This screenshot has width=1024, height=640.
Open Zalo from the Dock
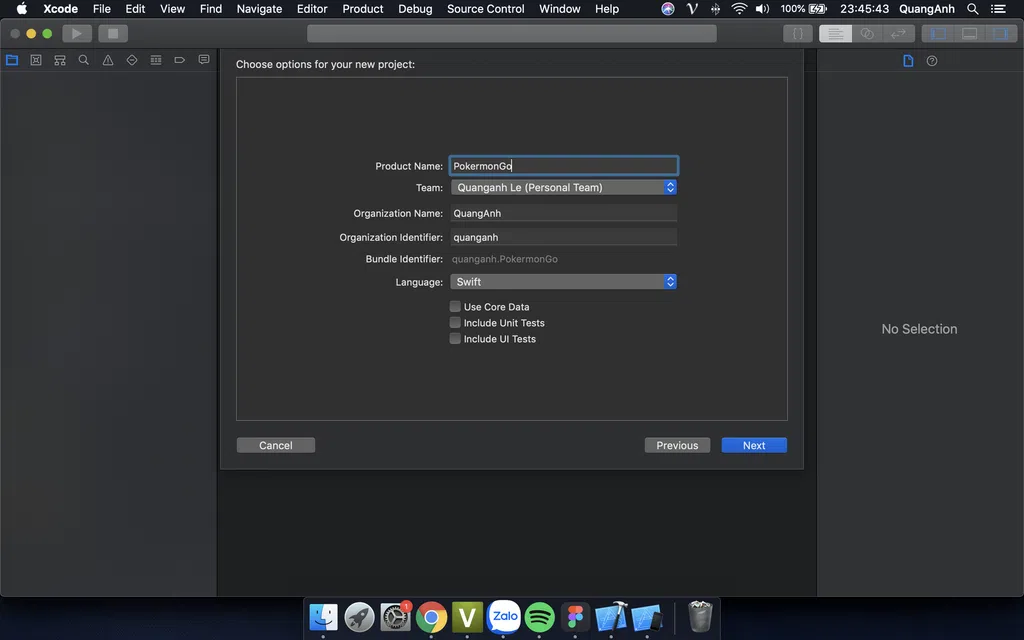(504, 617)
